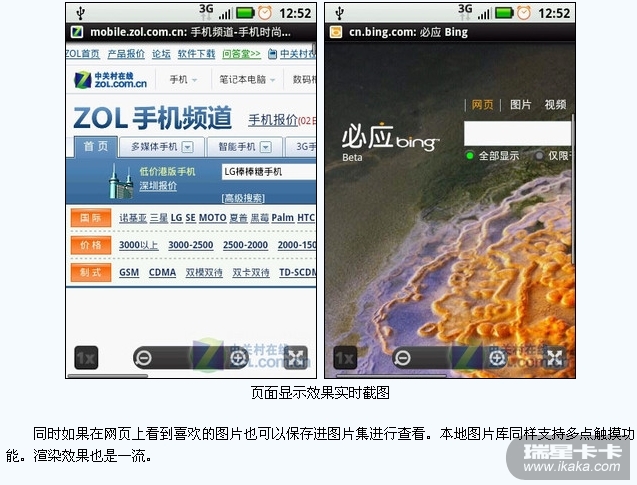Select 网页 tab on Bing
Screen dimensions: 637x485
(x=482, y=105)
